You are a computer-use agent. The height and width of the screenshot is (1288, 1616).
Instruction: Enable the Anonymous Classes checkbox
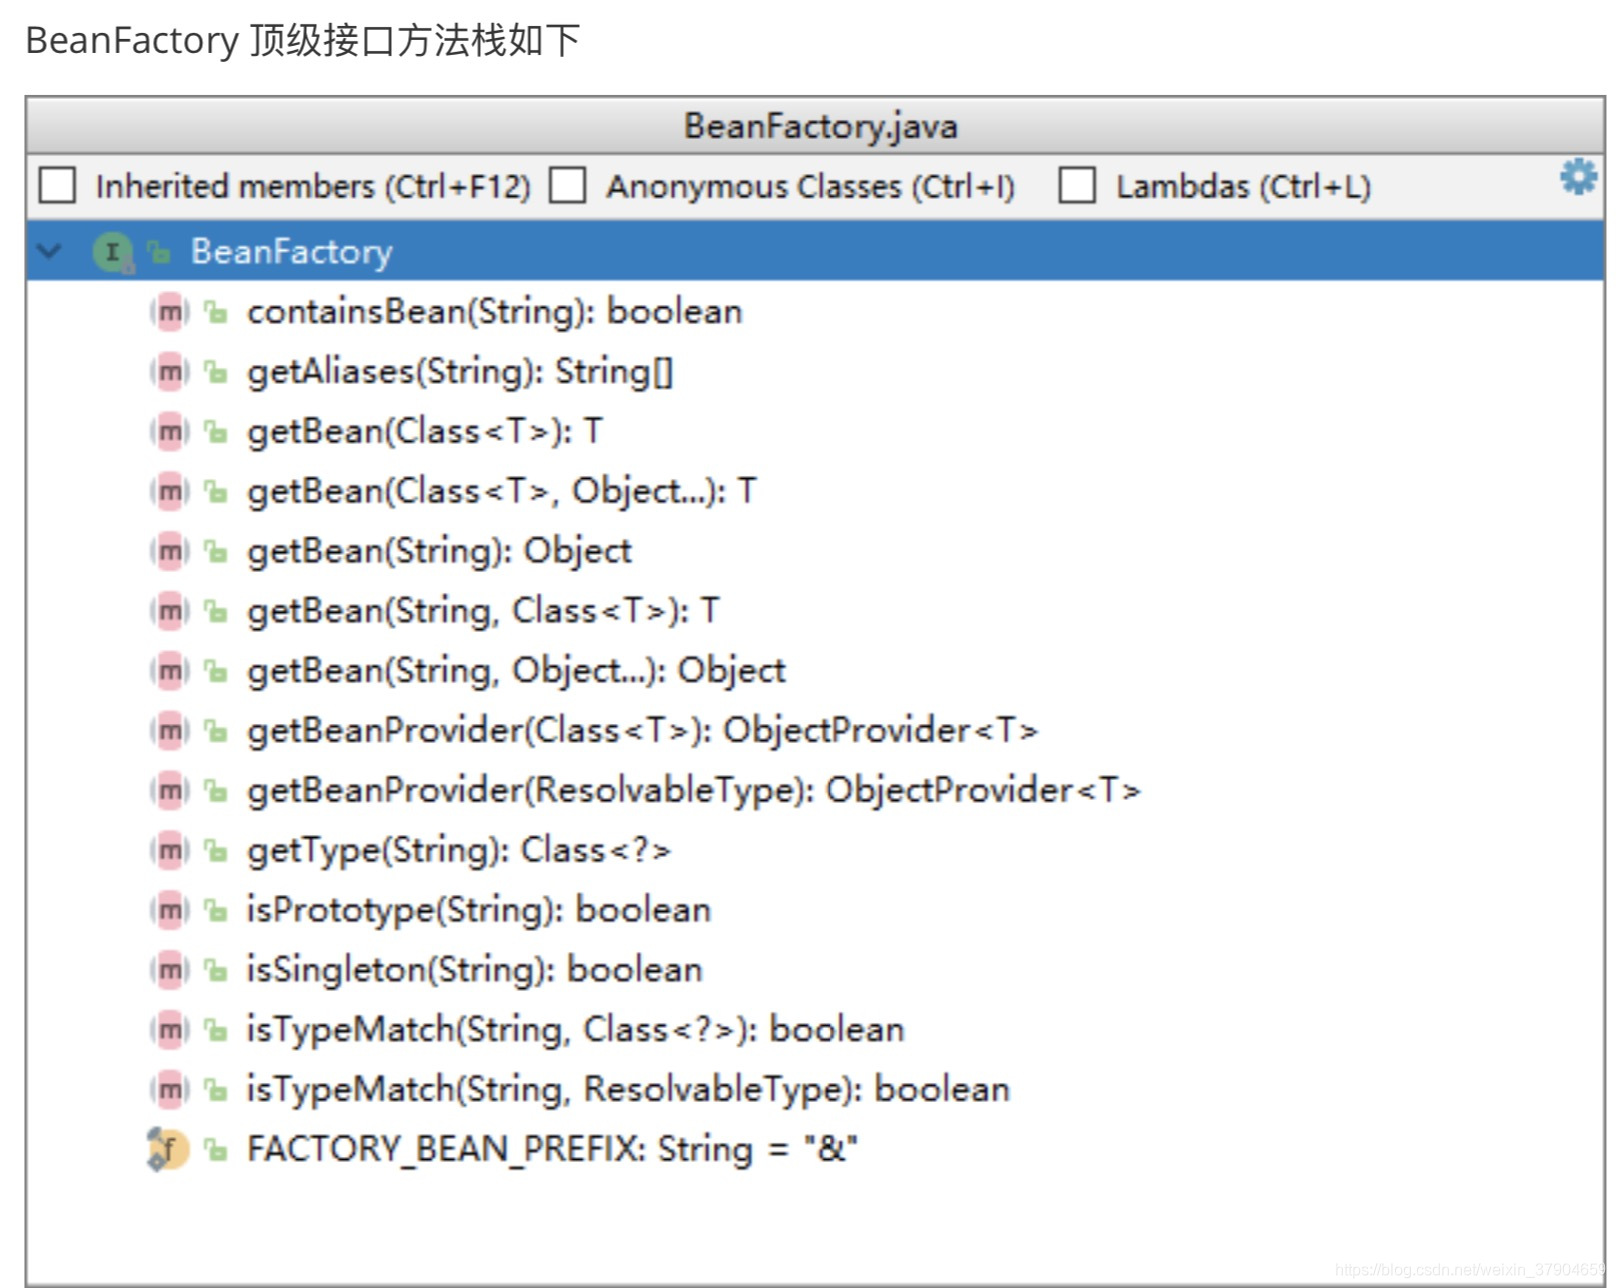coord(567,185)
